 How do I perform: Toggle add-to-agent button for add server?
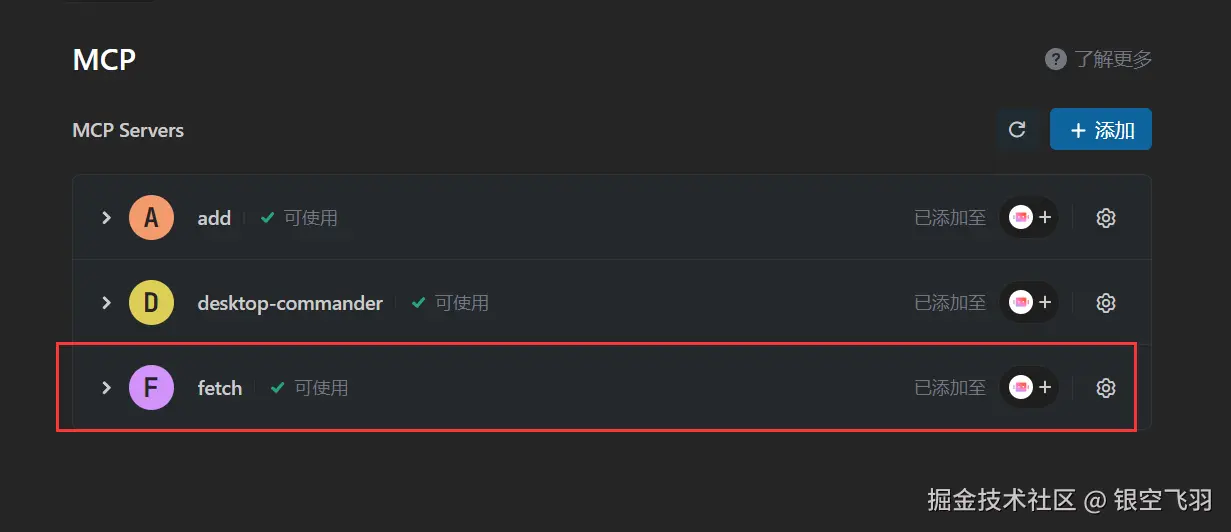1030,218
